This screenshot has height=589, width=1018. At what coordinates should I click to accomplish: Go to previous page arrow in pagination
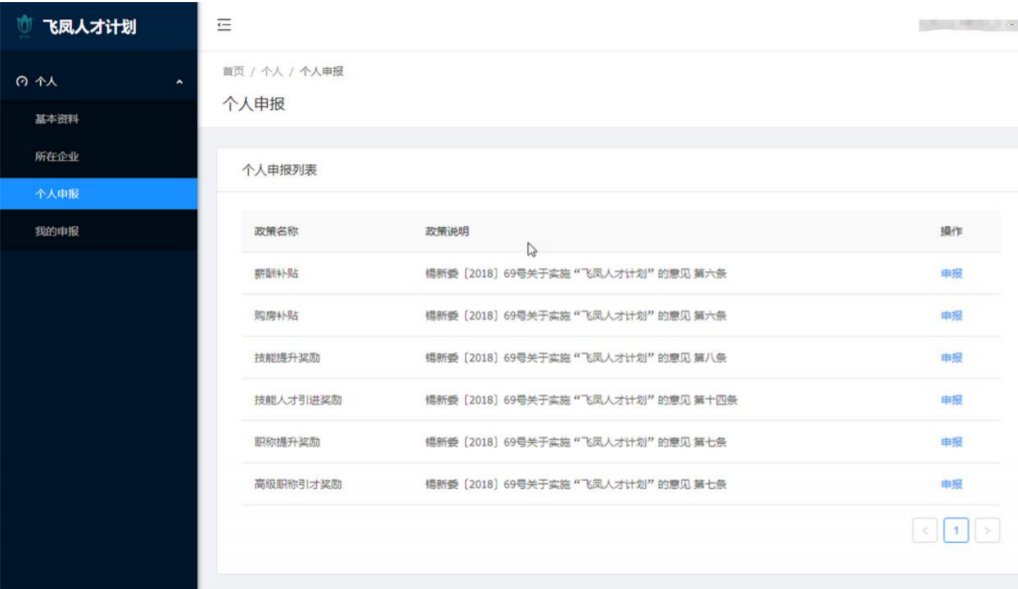click(925, 531)
